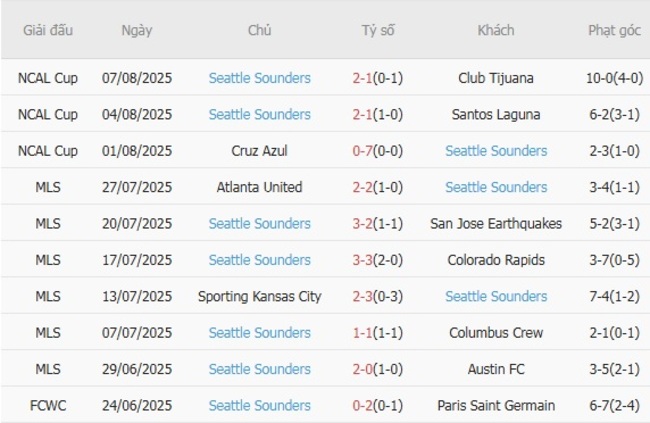Click the Atlanta United team name

pyautogui.click(x=259, y=187)
